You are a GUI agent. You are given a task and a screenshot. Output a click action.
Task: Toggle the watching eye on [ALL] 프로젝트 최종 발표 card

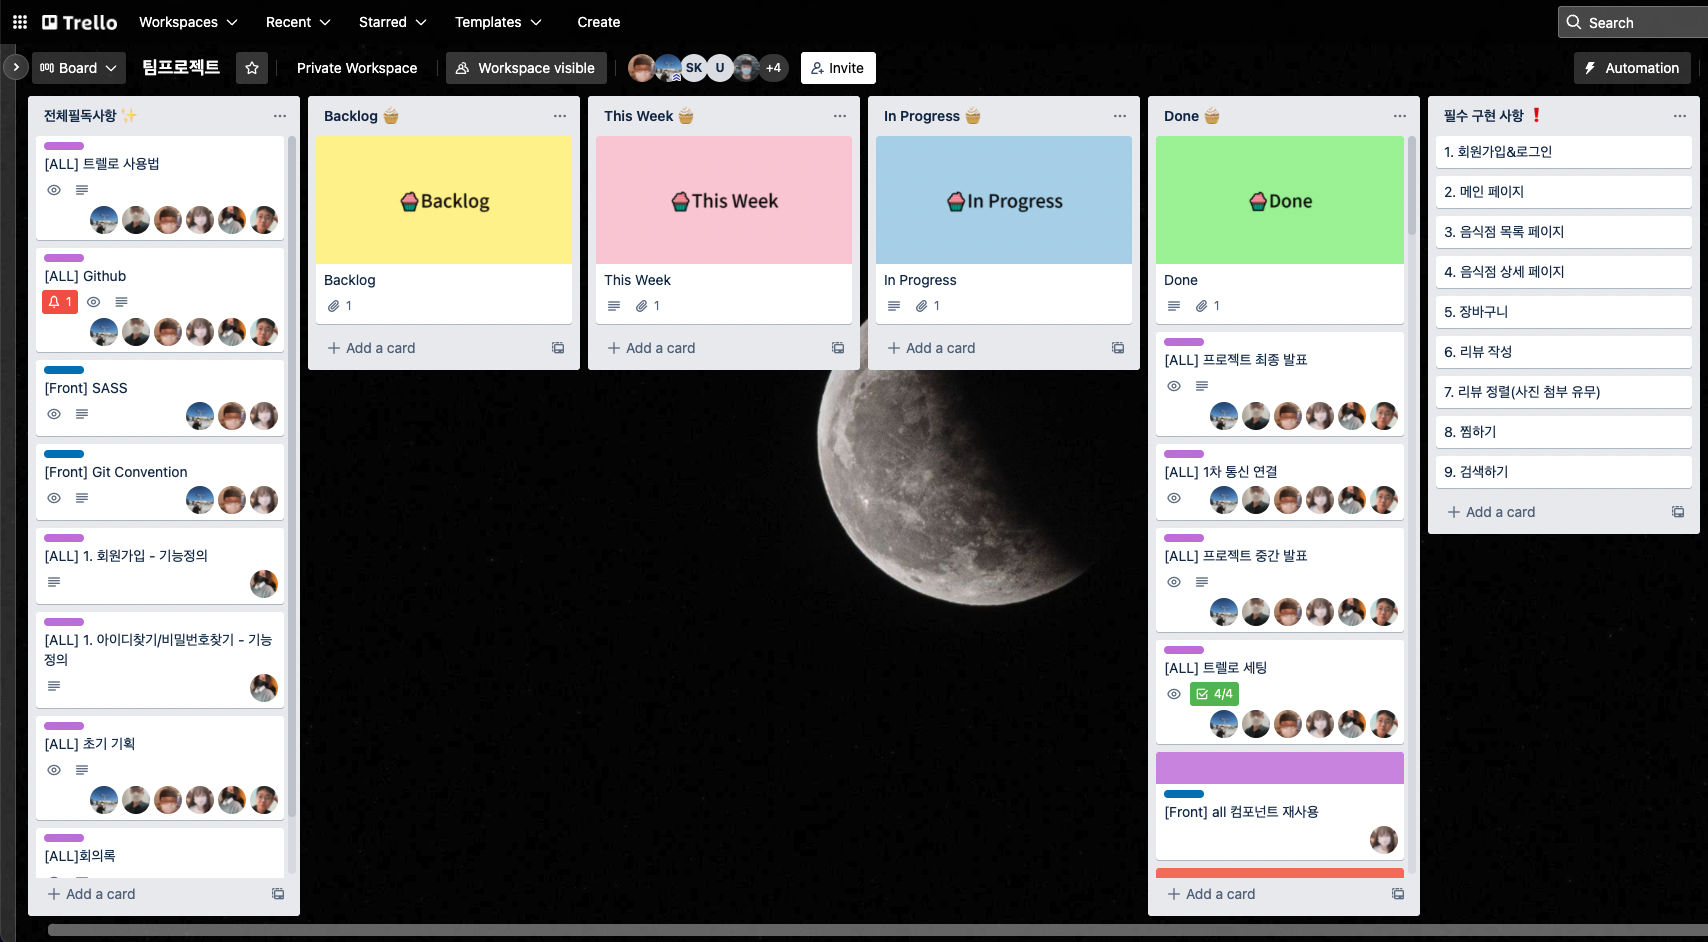click(x=1173, y=386)
